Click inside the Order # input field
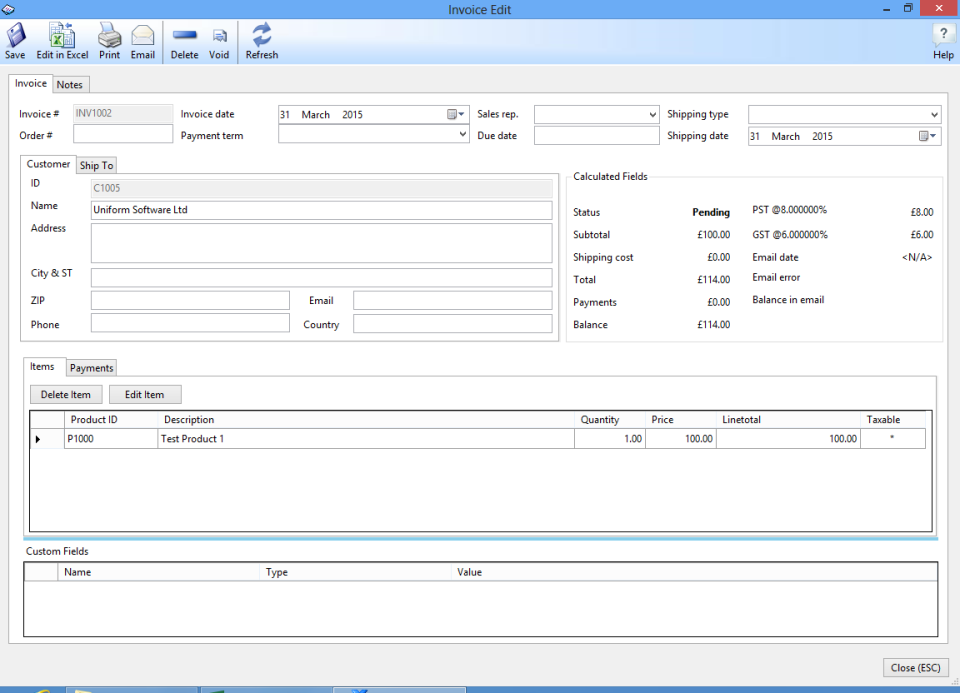 [x=123, y=133]
